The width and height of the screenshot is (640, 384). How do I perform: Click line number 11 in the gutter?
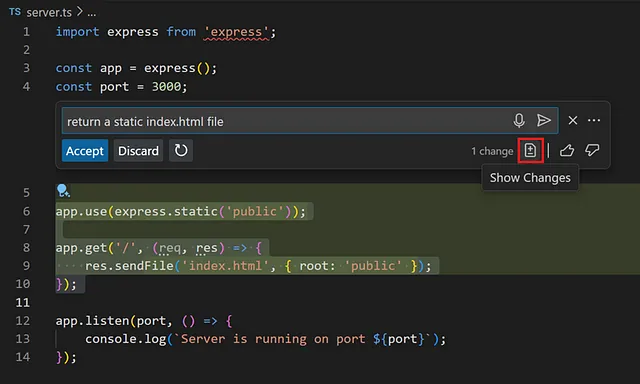pos(23,302)
